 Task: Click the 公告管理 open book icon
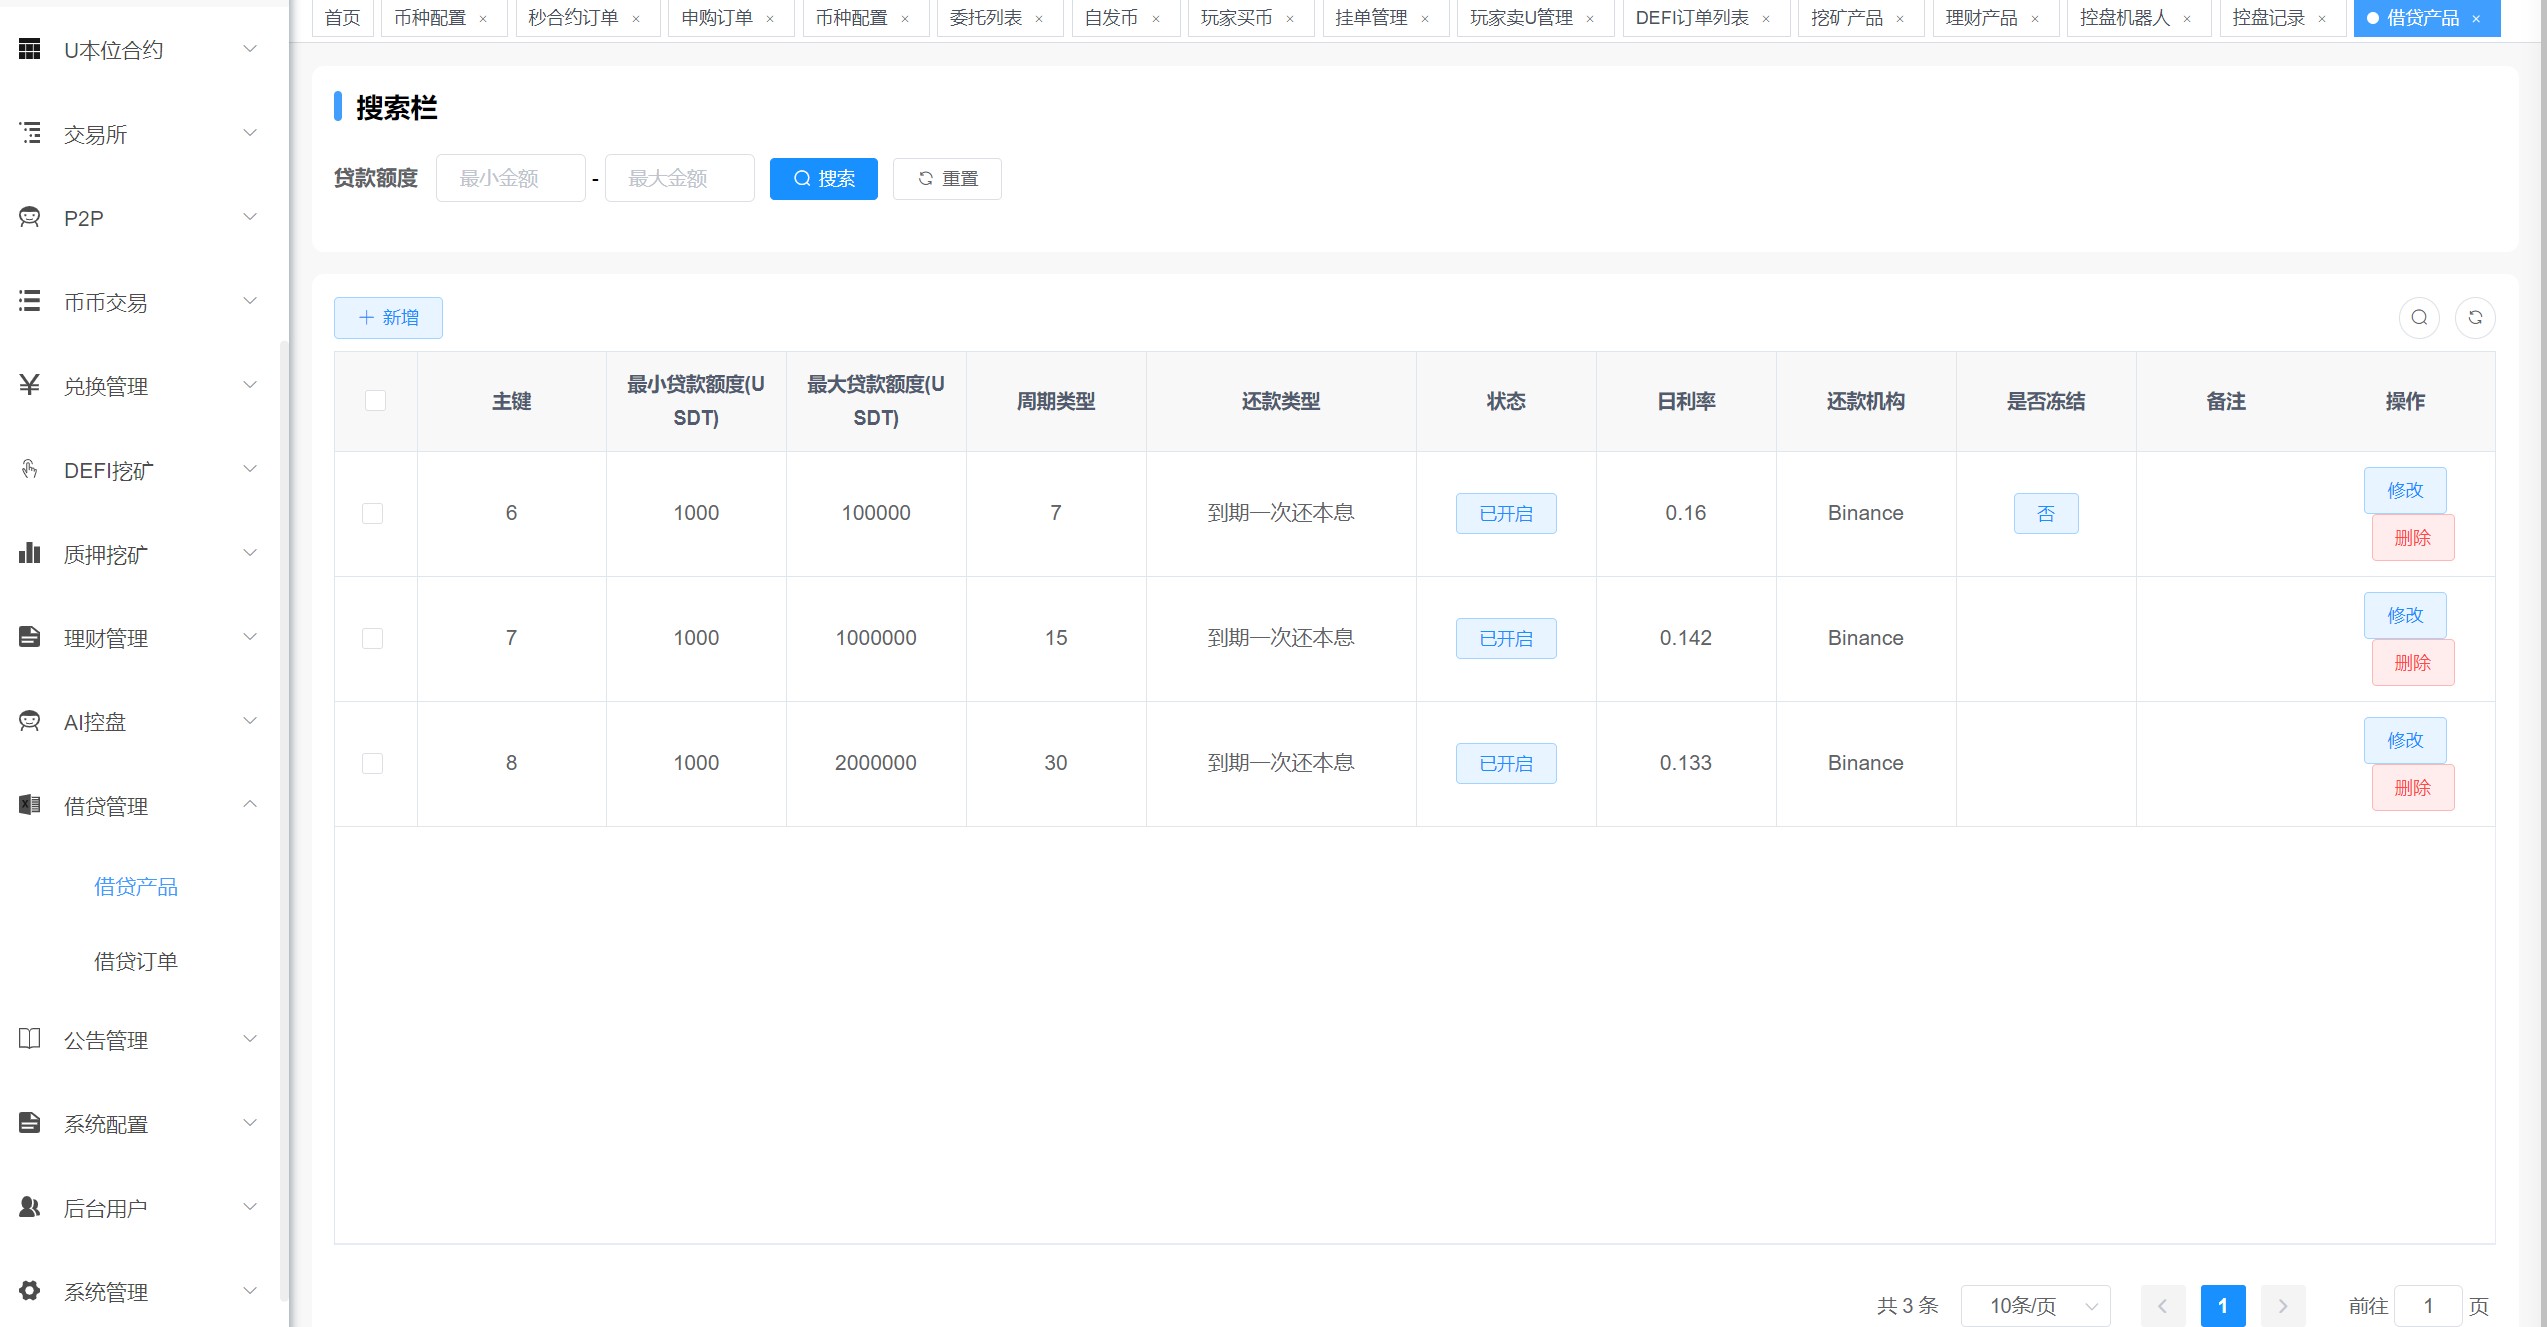(x=30, y=1039)
